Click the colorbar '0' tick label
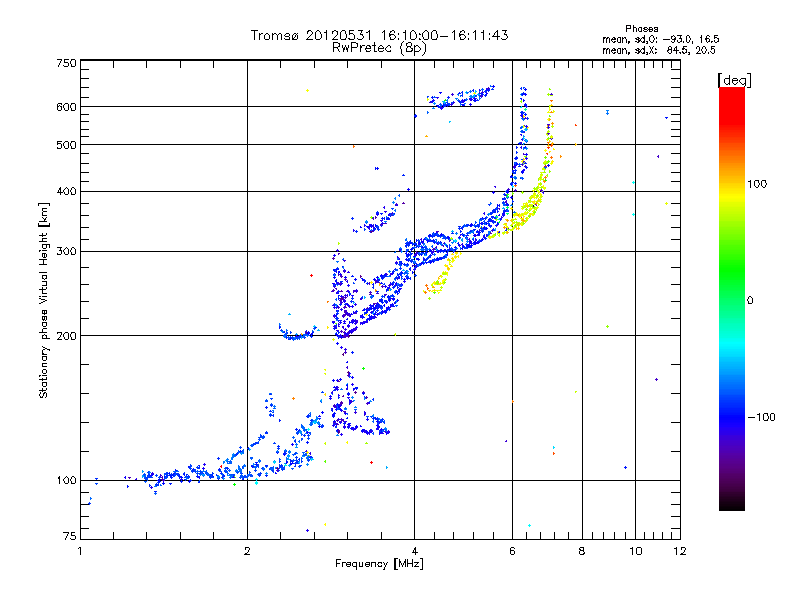The image size is (800, 600). coord(750,301)
